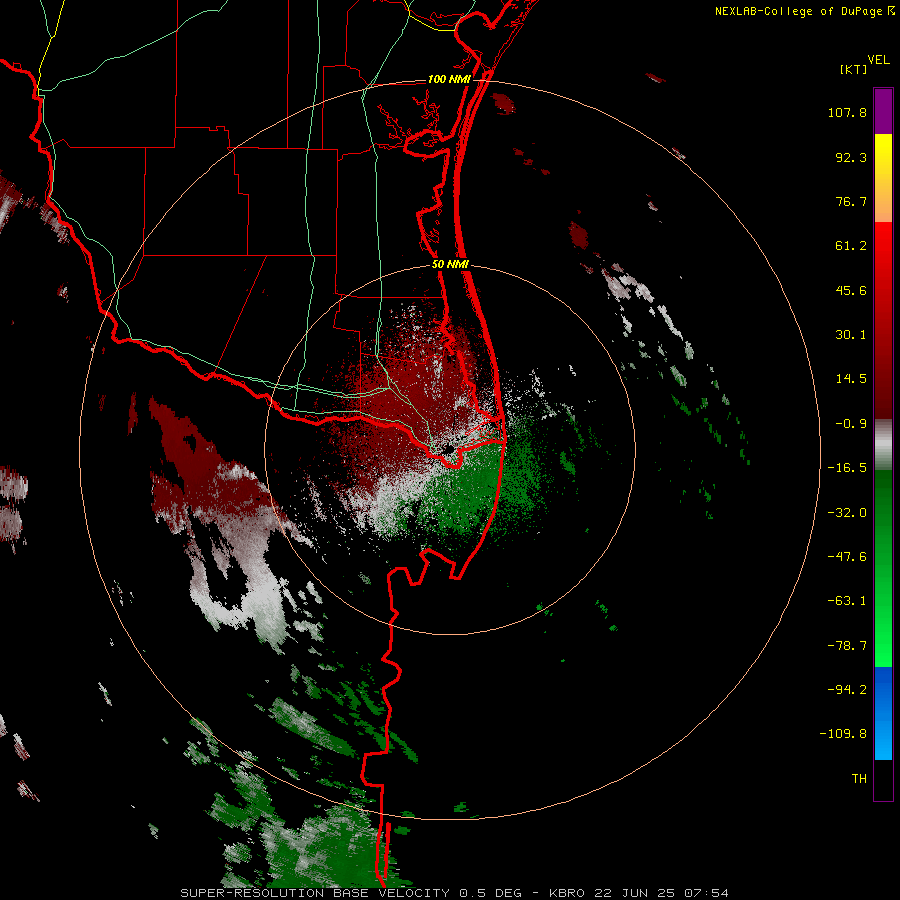
Task: Click the 100 NMI range ring label
Action: [x=449, y=79]
